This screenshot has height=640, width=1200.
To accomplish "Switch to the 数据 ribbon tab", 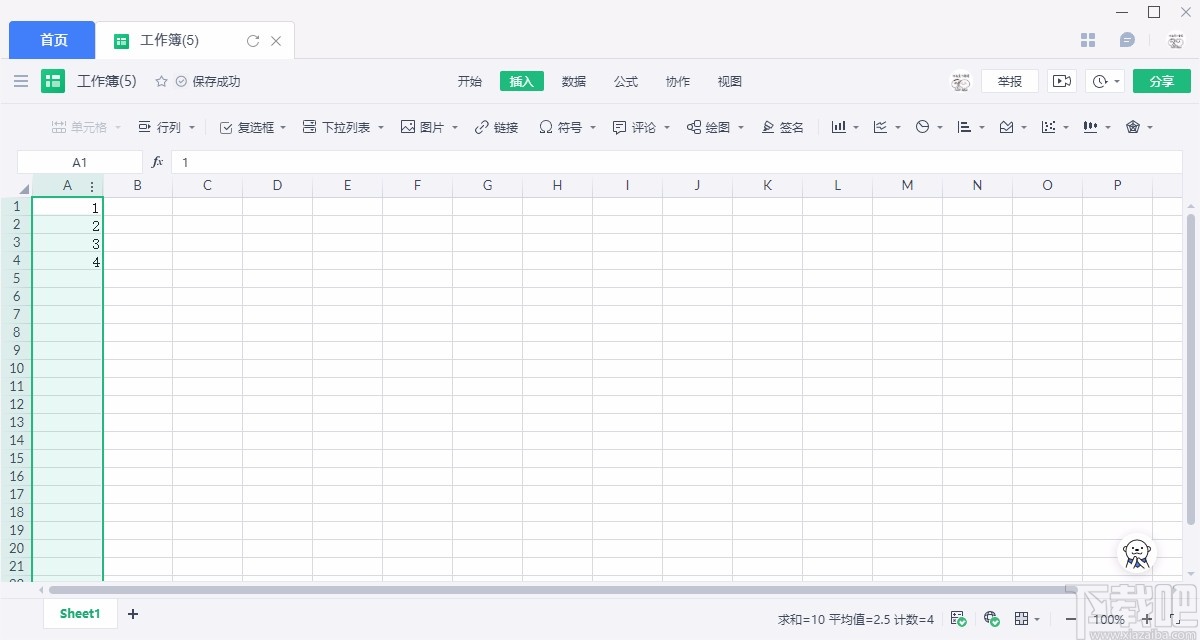I will coord(574,81).
